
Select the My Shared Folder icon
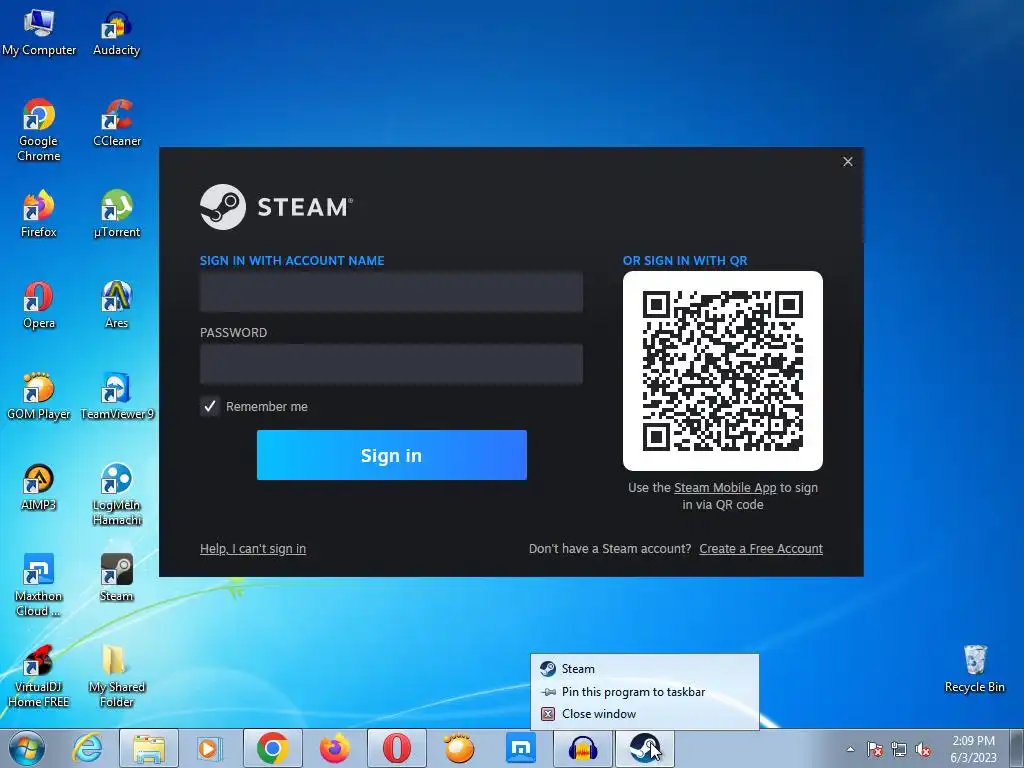(117, 677)
